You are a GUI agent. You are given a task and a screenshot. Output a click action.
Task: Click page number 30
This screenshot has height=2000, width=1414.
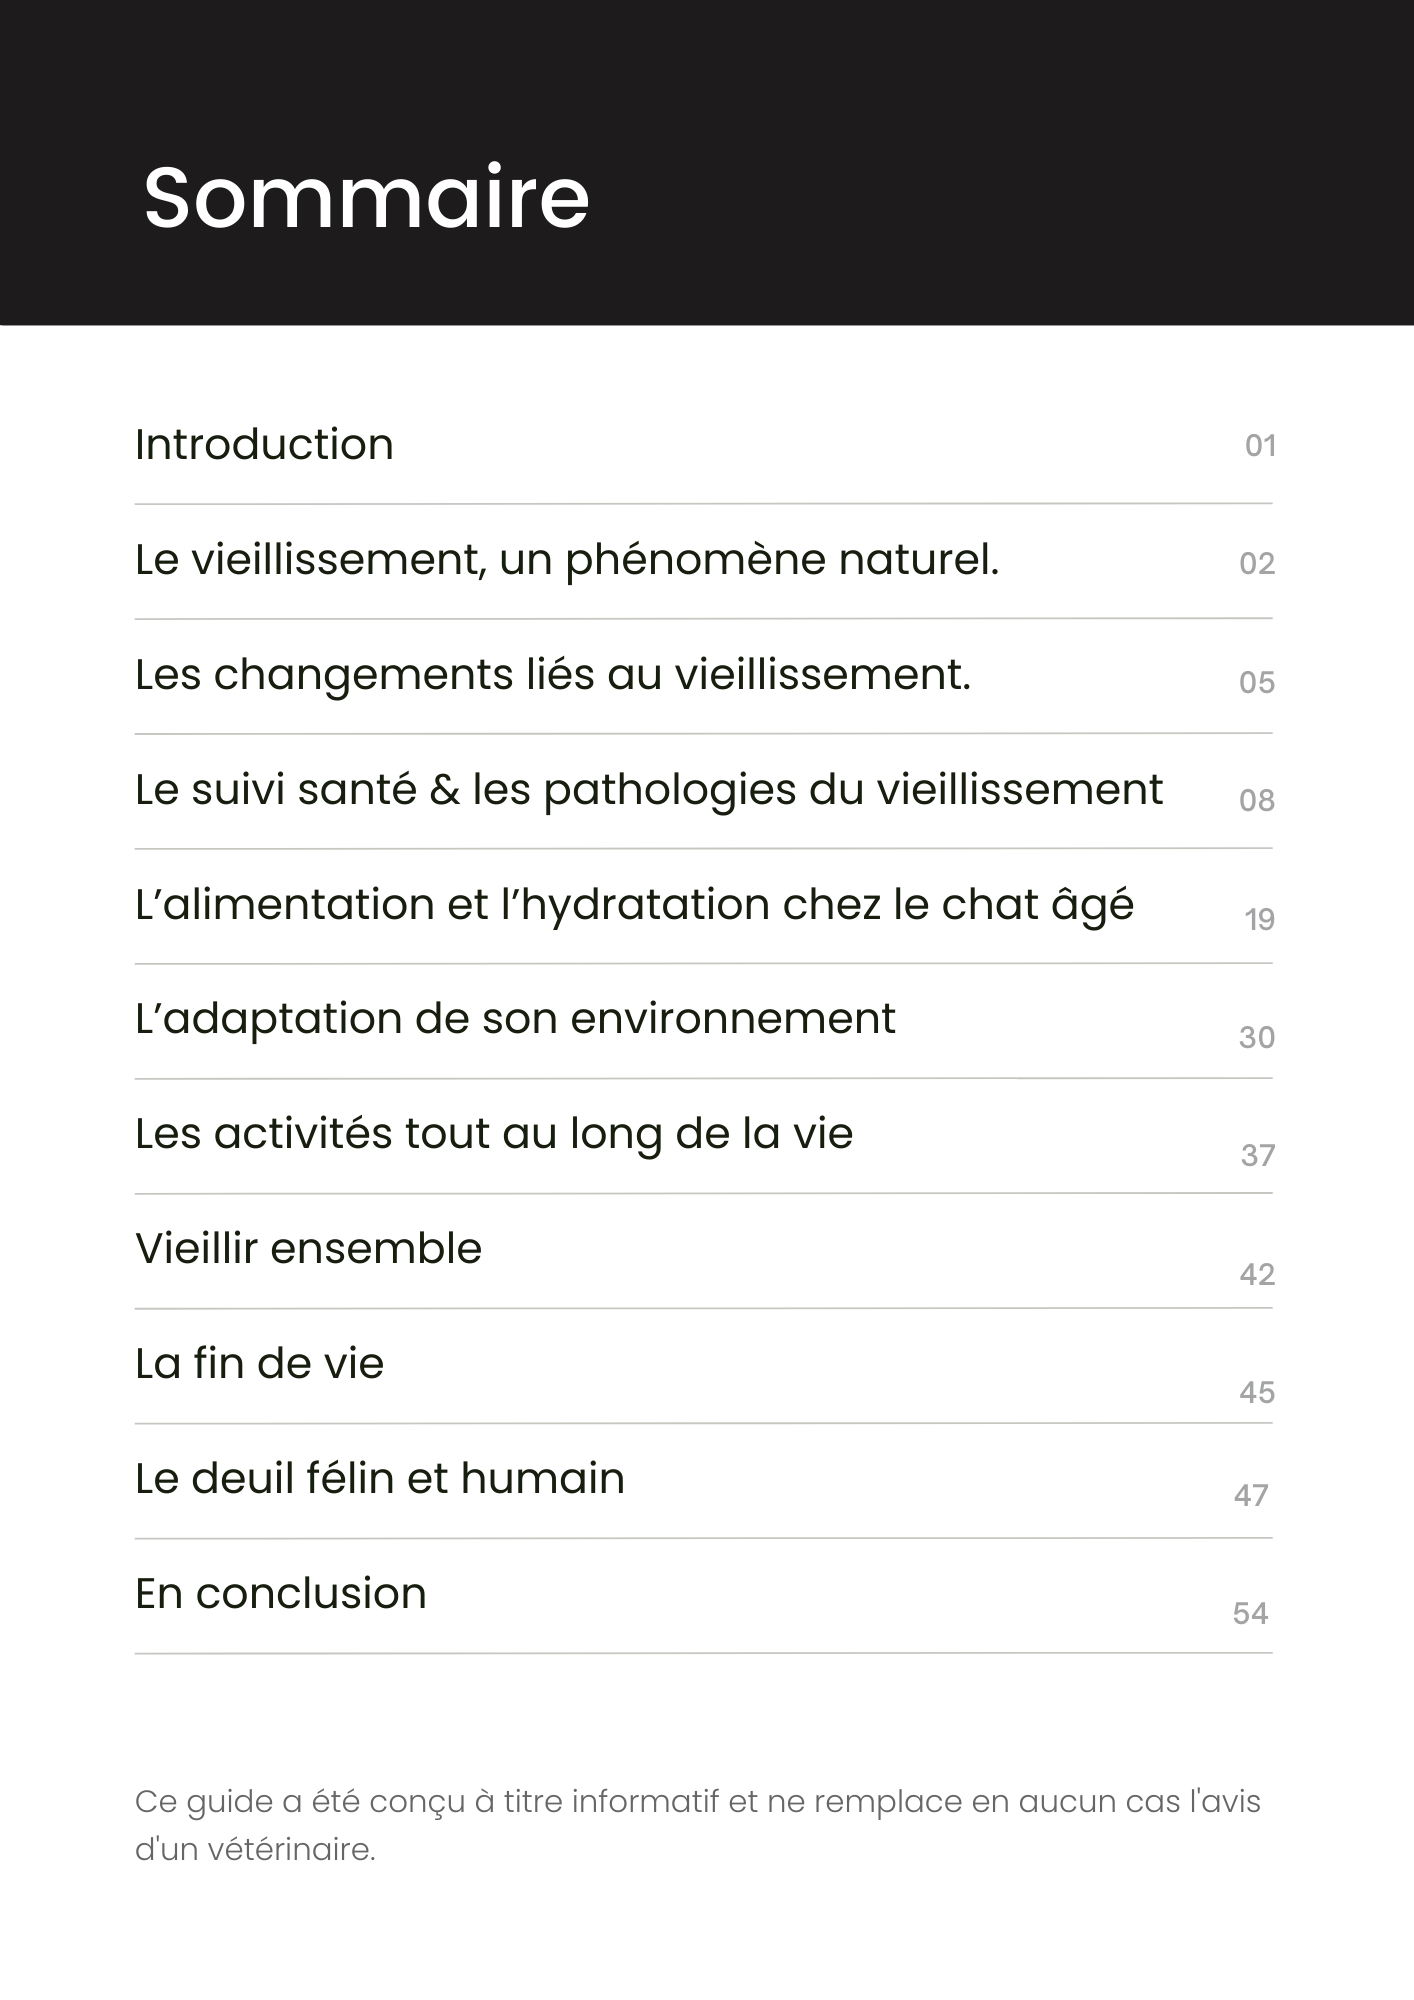[1257, 1038]
